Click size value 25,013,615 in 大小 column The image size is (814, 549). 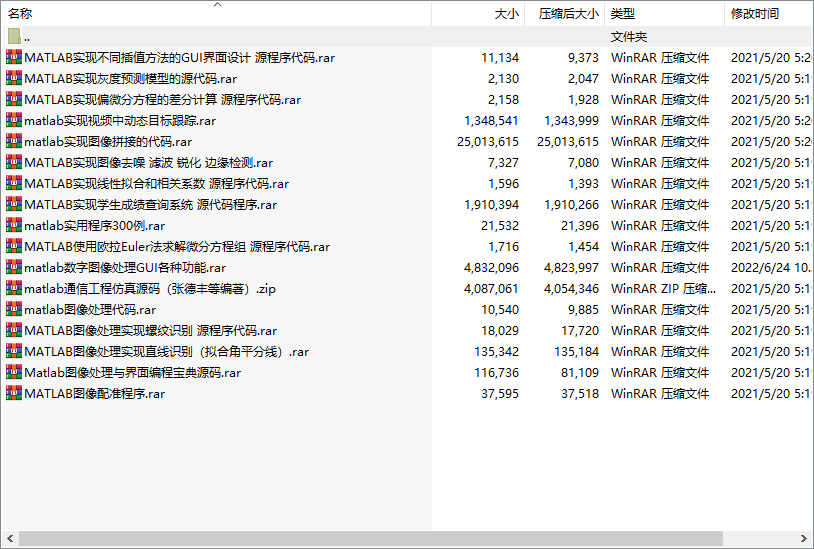487,142
